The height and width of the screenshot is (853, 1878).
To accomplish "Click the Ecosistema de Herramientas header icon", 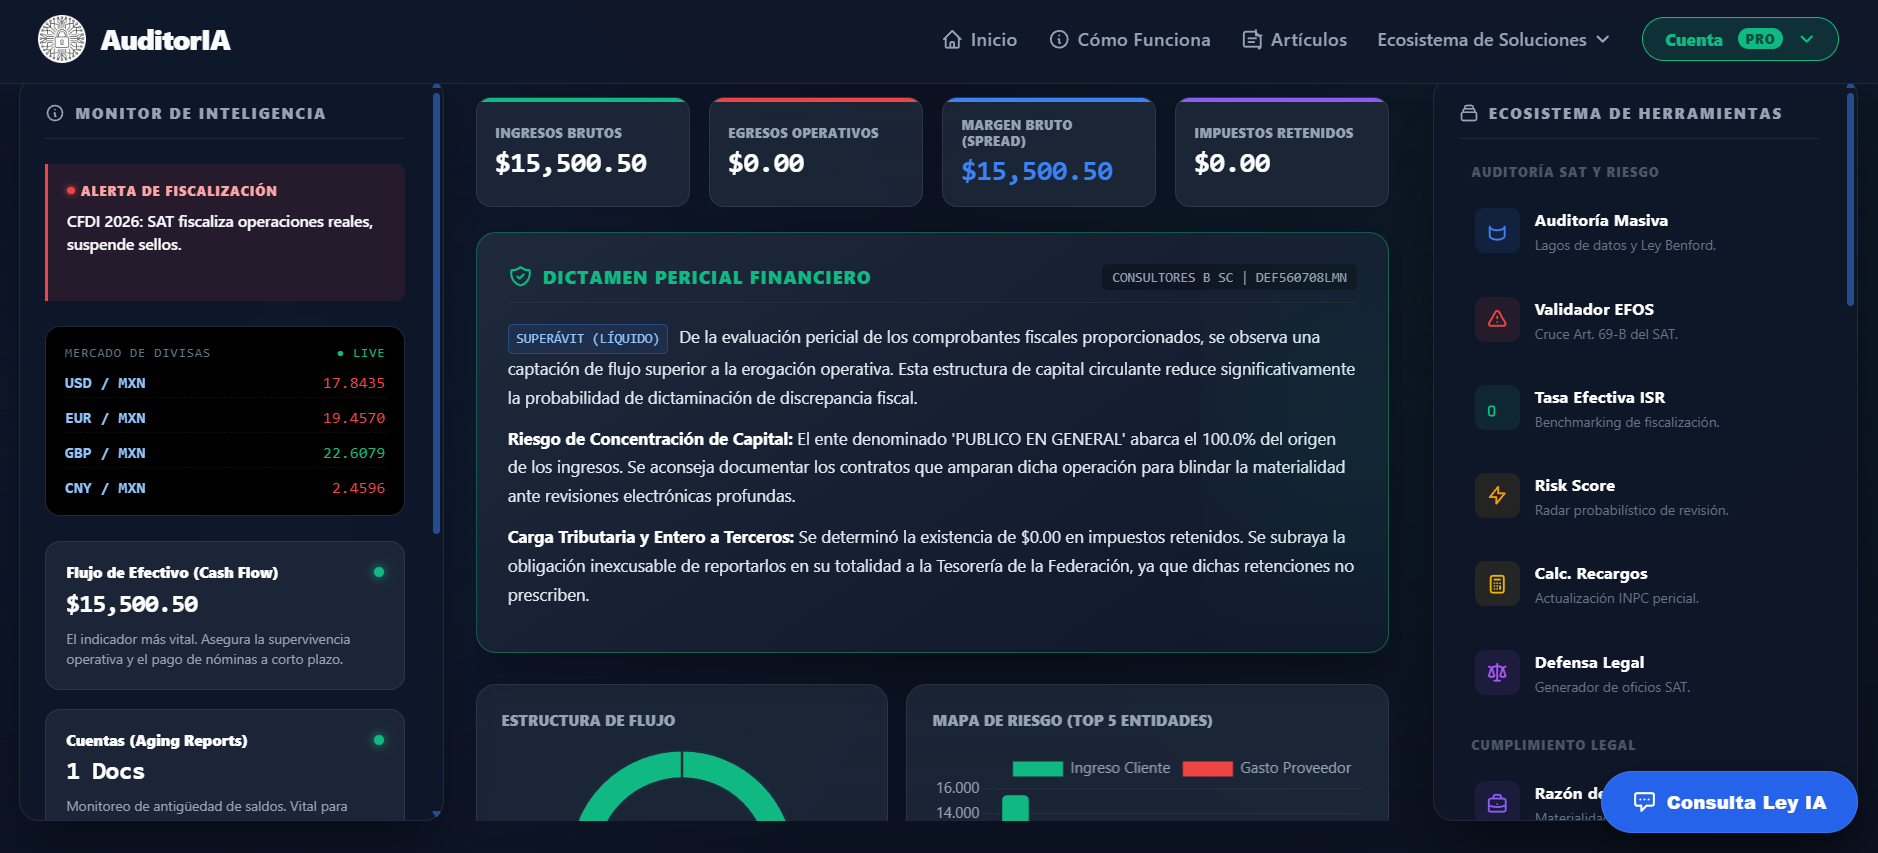I will 1469,114.
